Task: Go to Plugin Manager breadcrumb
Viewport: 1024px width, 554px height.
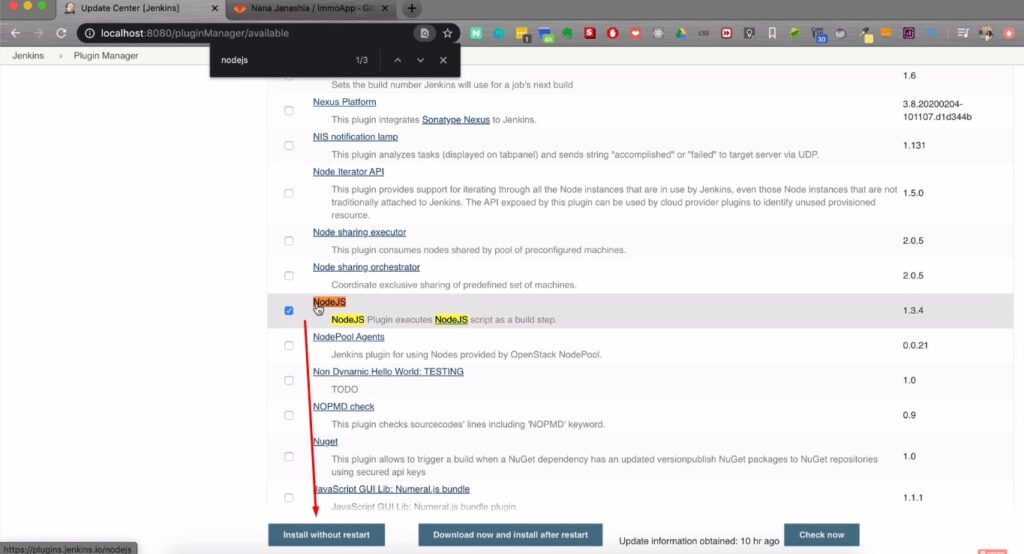Action: [x=106, y=56]
